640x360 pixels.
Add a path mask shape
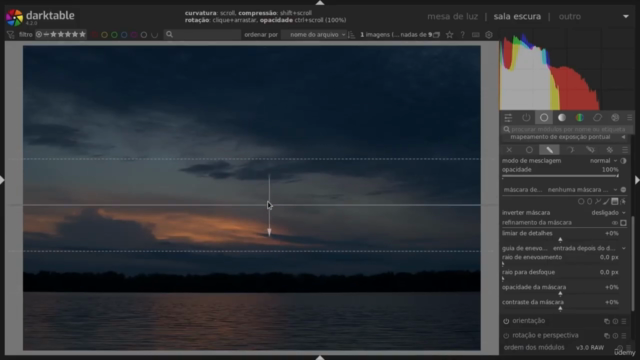click(x=598, y=201)
